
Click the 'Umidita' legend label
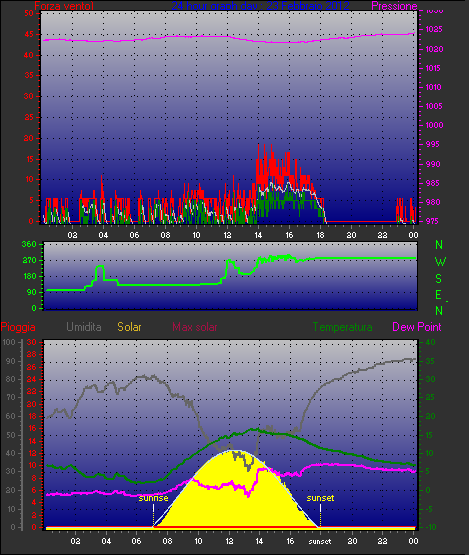click(84, 327)
